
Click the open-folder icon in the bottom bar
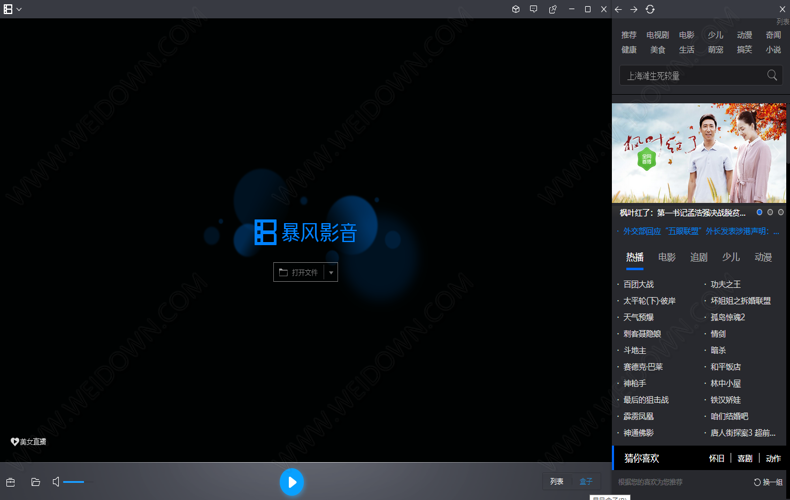pyautogui.click(x=35, y=482)
